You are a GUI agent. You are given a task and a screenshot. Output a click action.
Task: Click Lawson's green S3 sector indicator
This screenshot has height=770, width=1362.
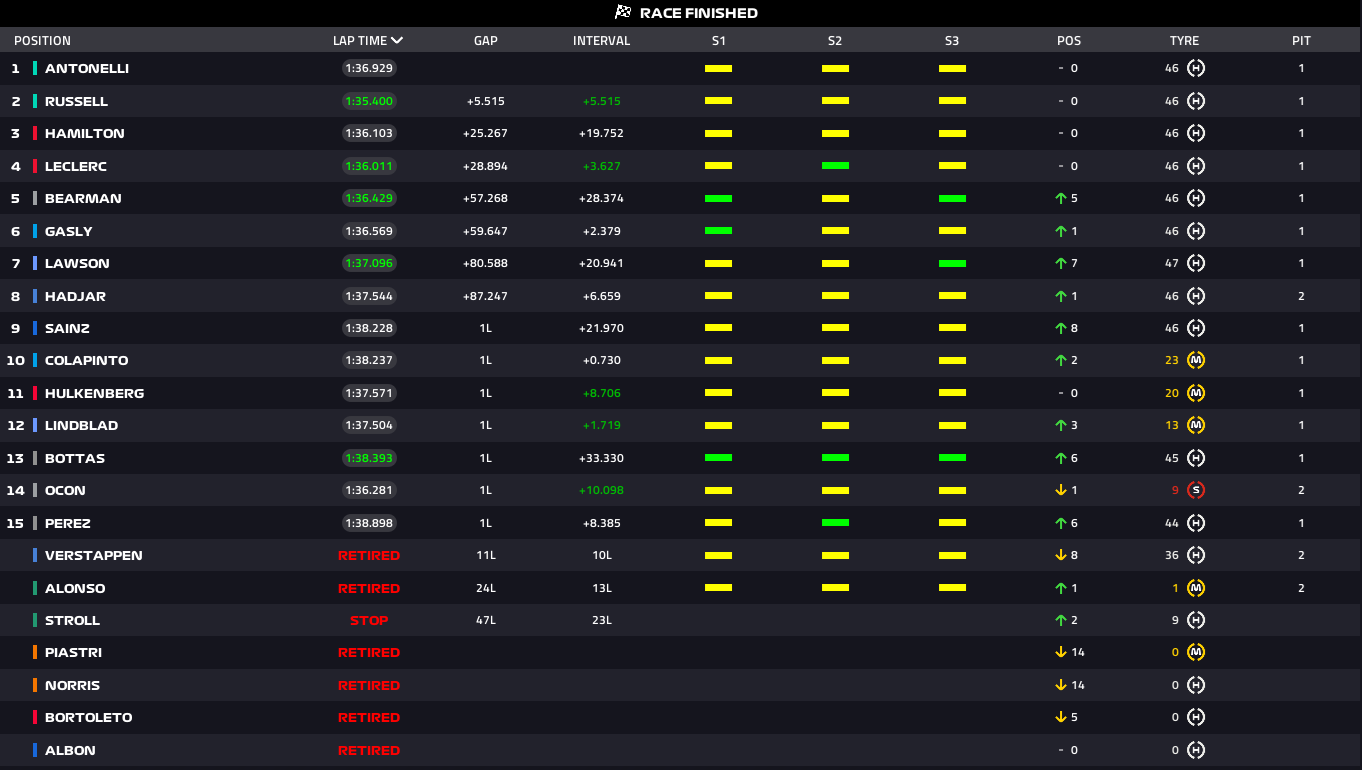click(x=952, y=264)
